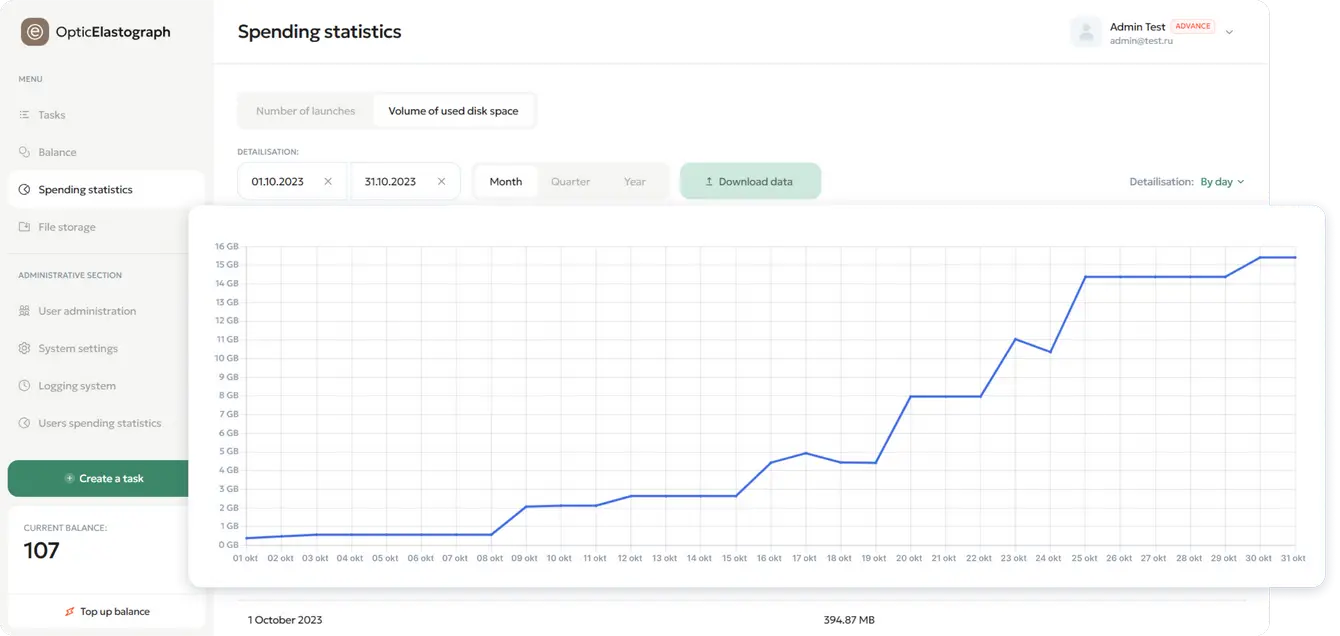
Task: Switch to the Year period option
Action: click(x=634, y=181)
